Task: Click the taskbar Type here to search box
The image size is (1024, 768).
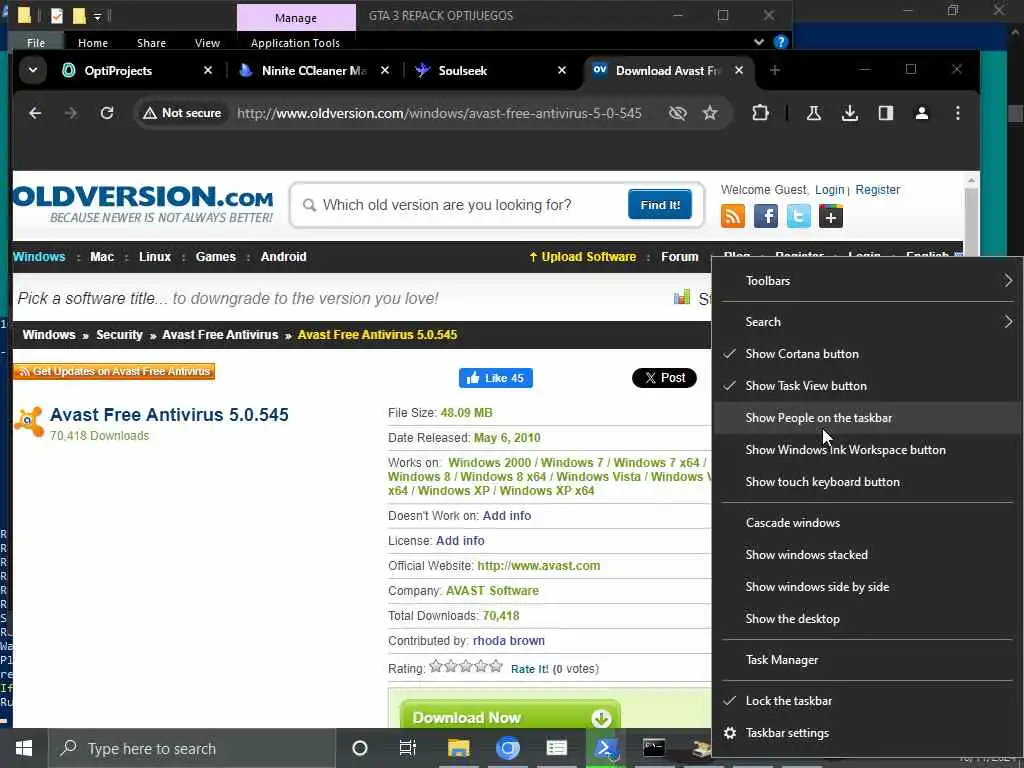Action: (191, 748)
